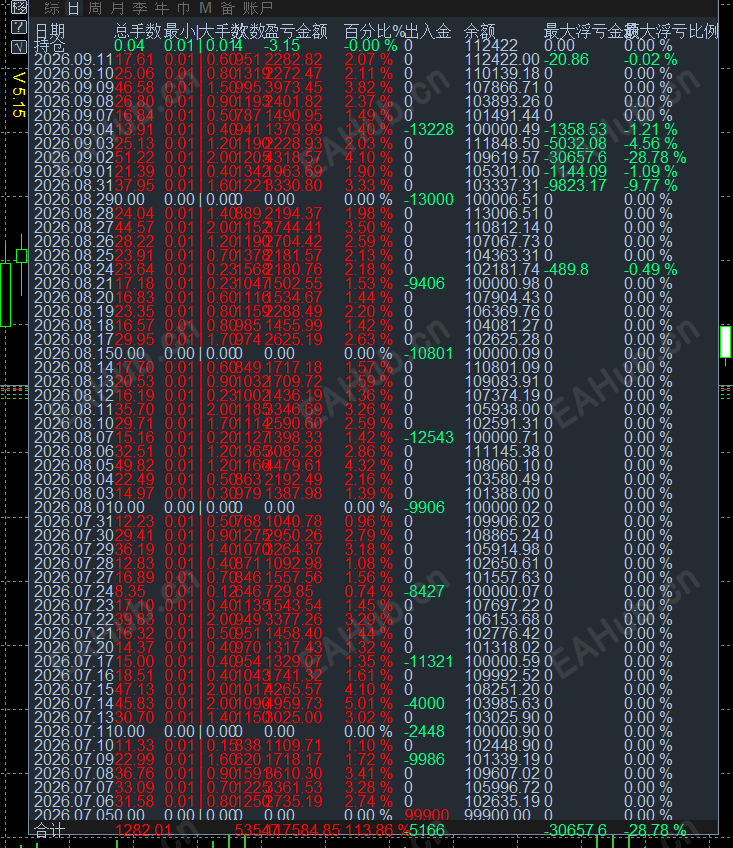This screenshot has height=848, width=733.
Task: Open the 币 currency tab
Action: click(183, 8)
